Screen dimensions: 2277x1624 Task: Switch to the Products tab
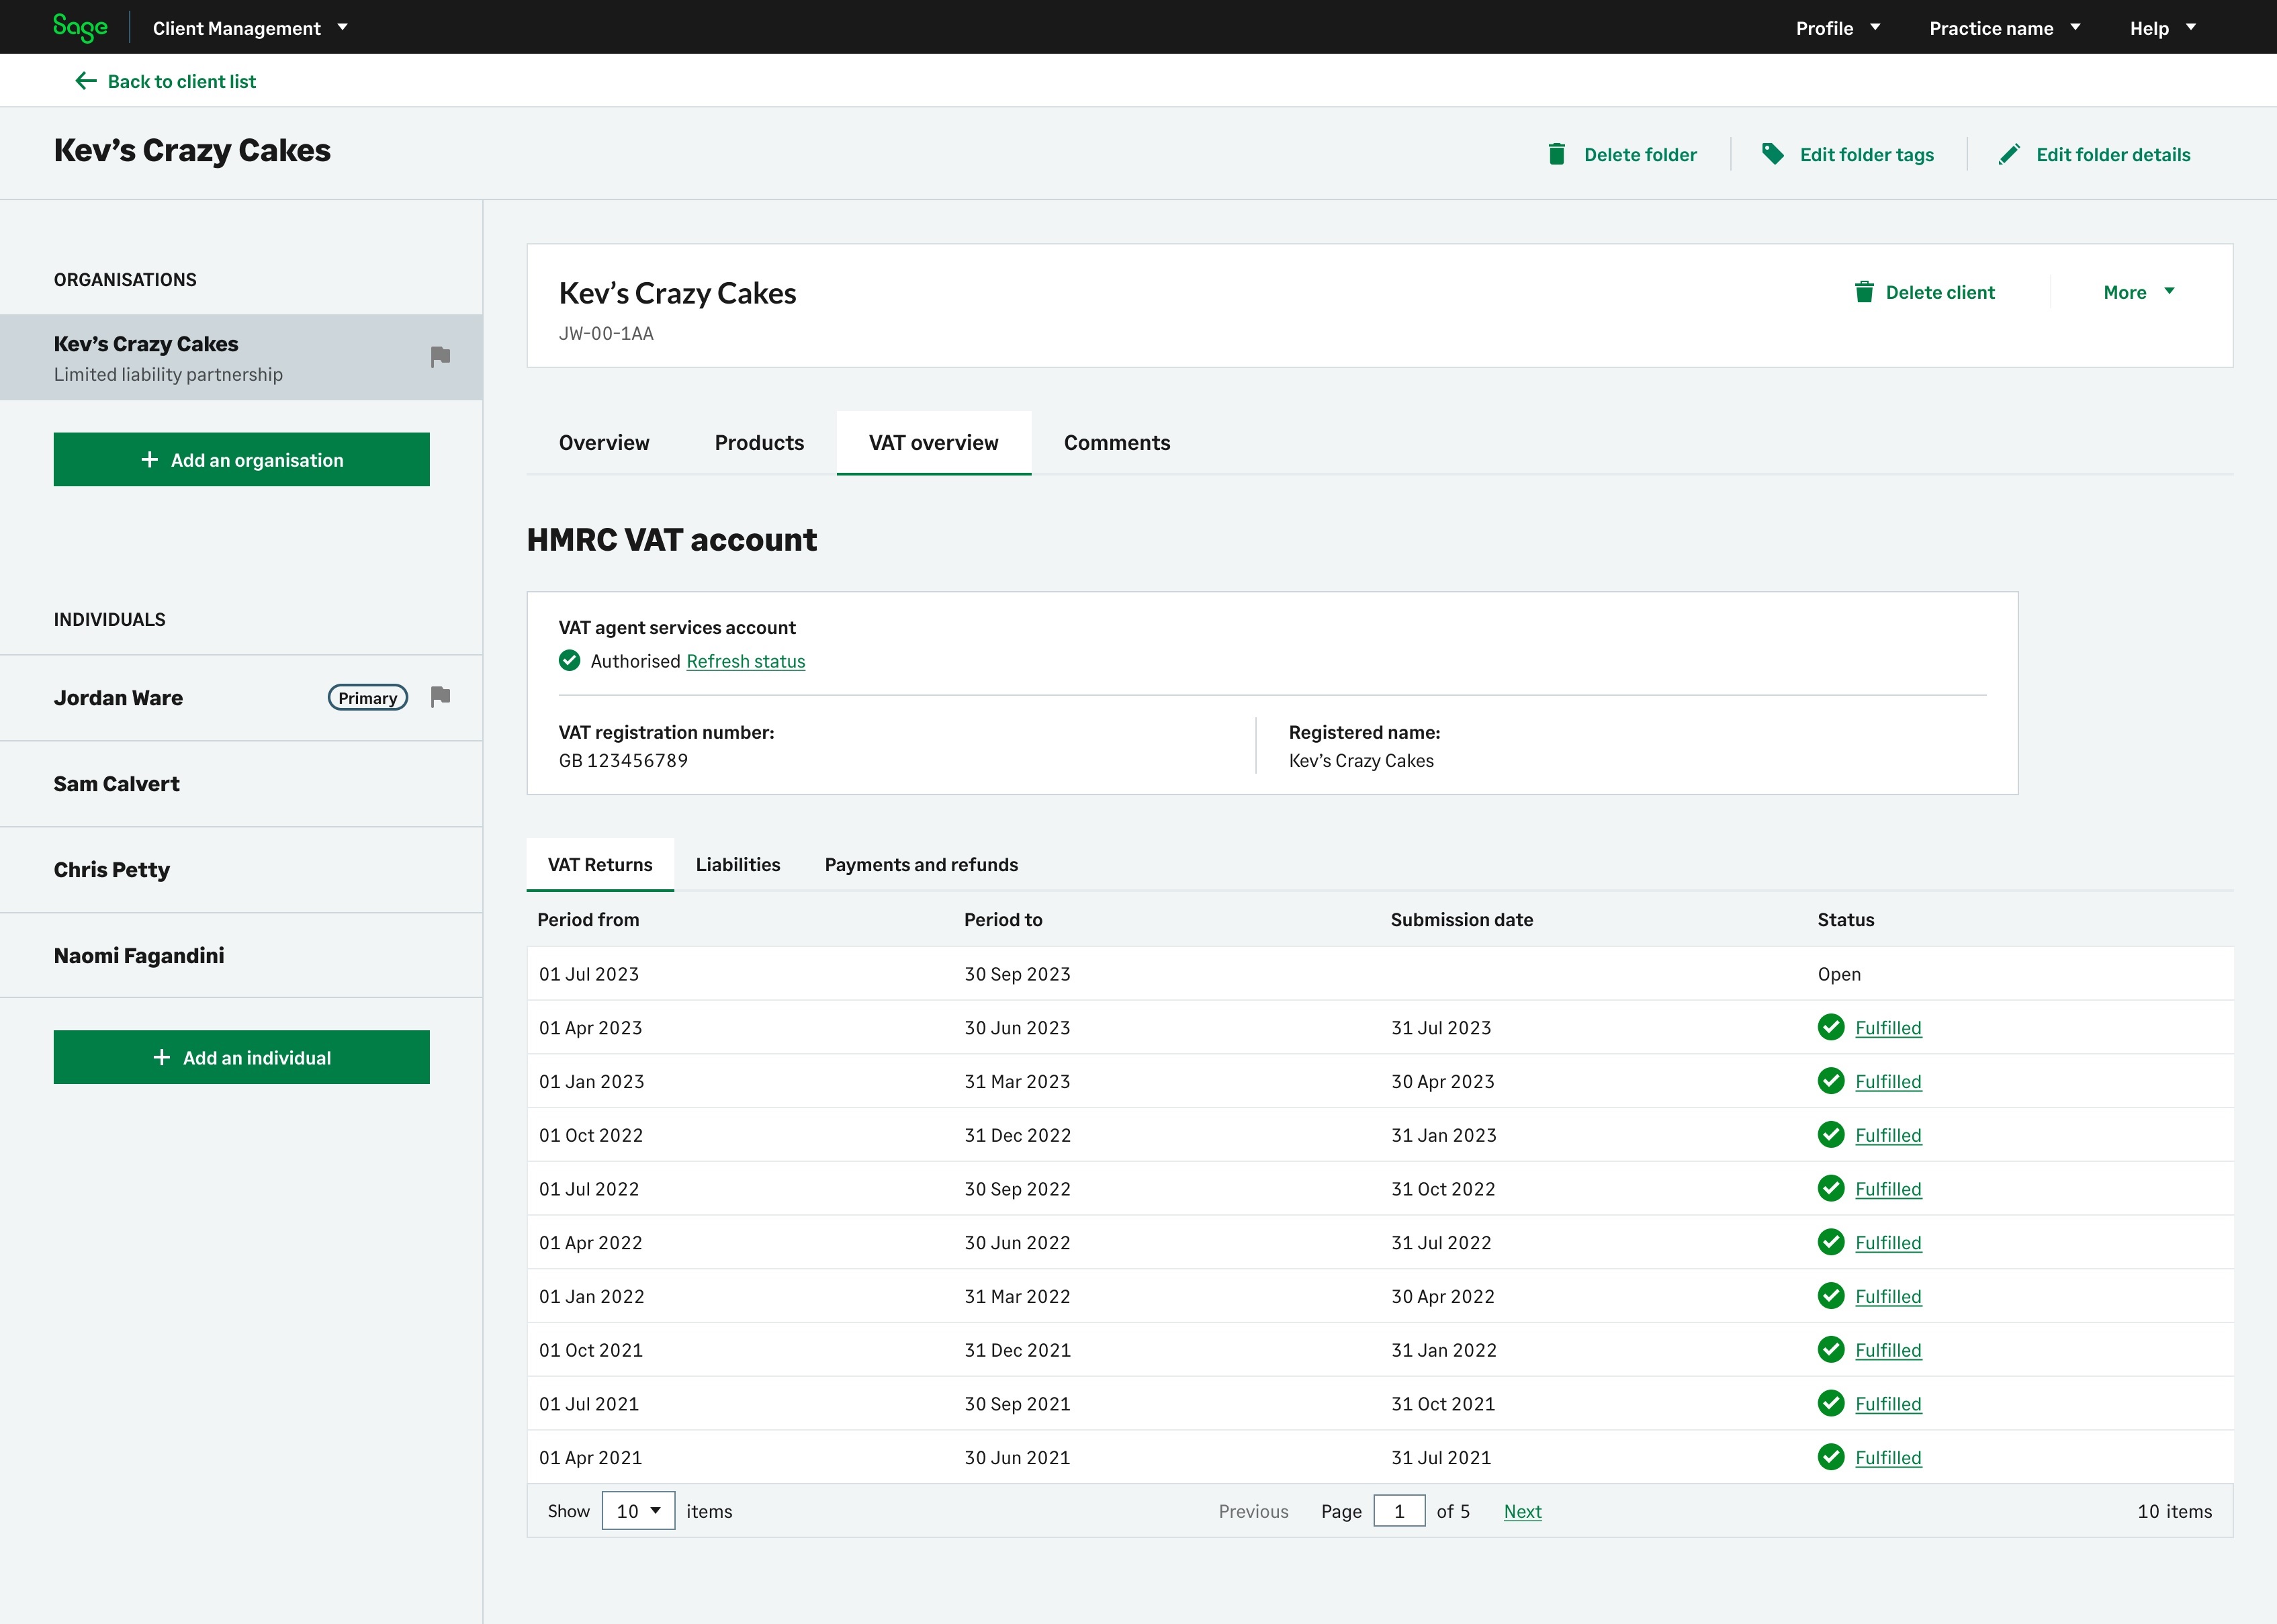click(758, 443)
